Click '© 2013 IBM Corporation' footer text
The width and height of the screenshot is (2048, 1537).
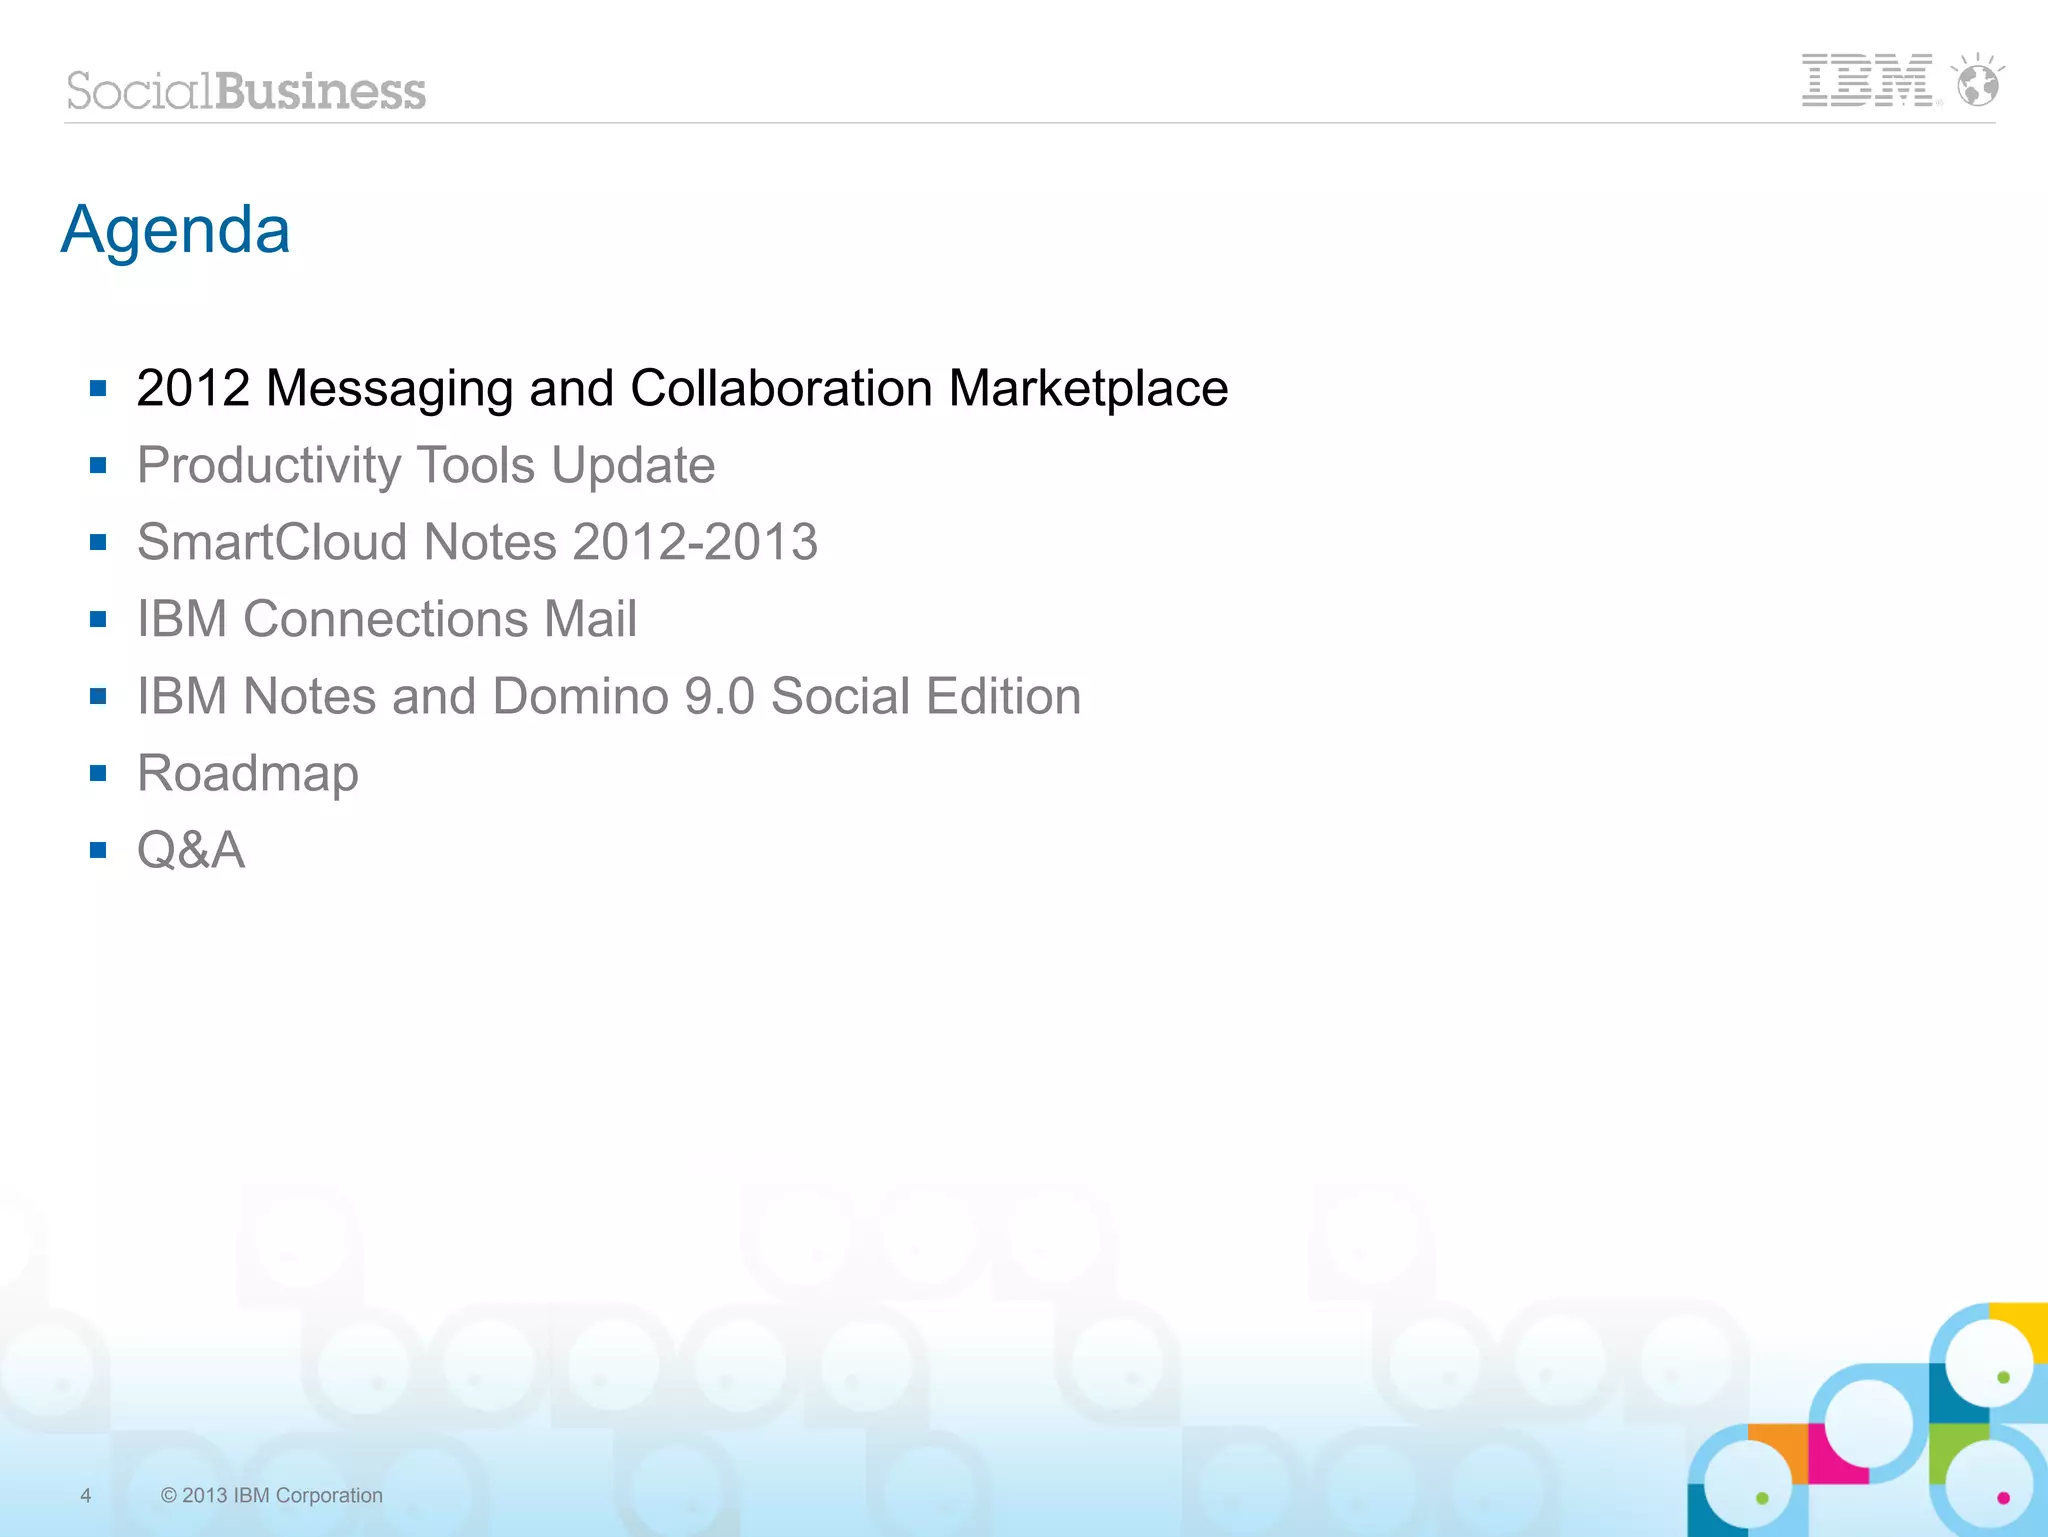pos(272,1495)
